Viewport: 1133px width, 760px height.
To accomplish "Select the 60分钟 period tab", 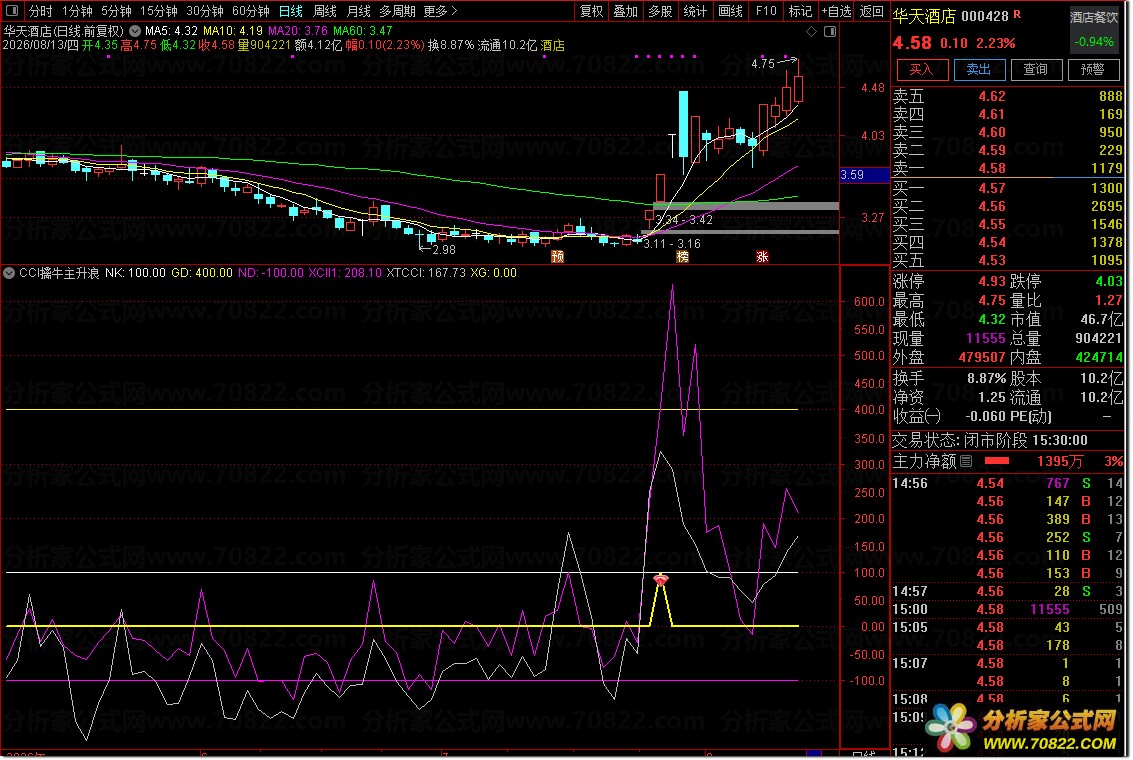I will tap(251, 11).
